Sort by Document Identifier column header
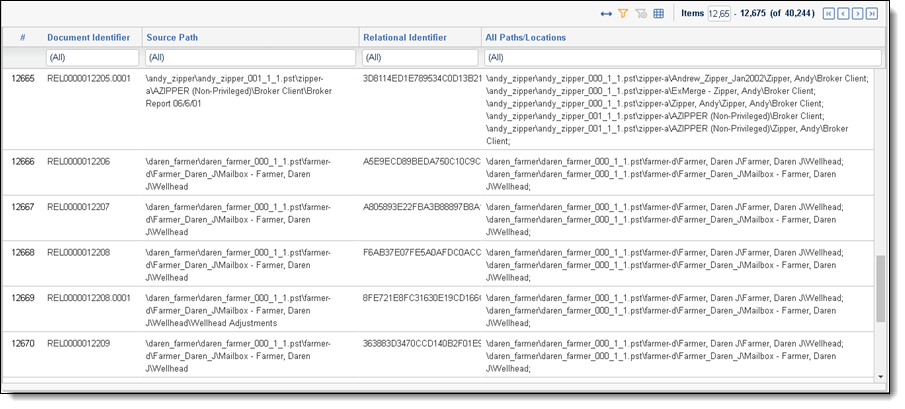 click(88, 37)
